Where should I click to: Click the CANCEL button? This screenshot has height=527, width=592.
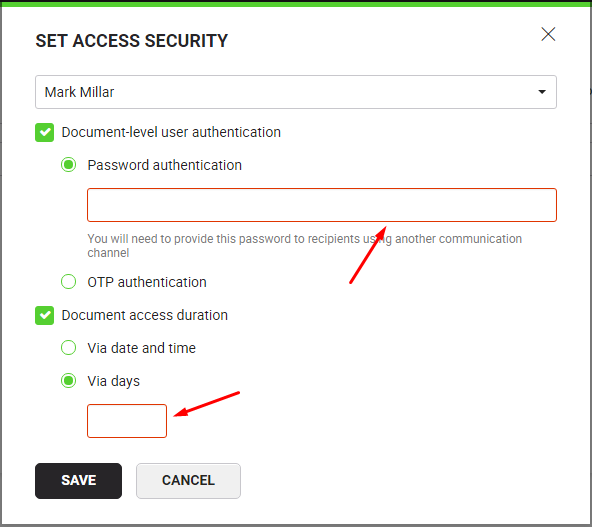coord(188,481)
